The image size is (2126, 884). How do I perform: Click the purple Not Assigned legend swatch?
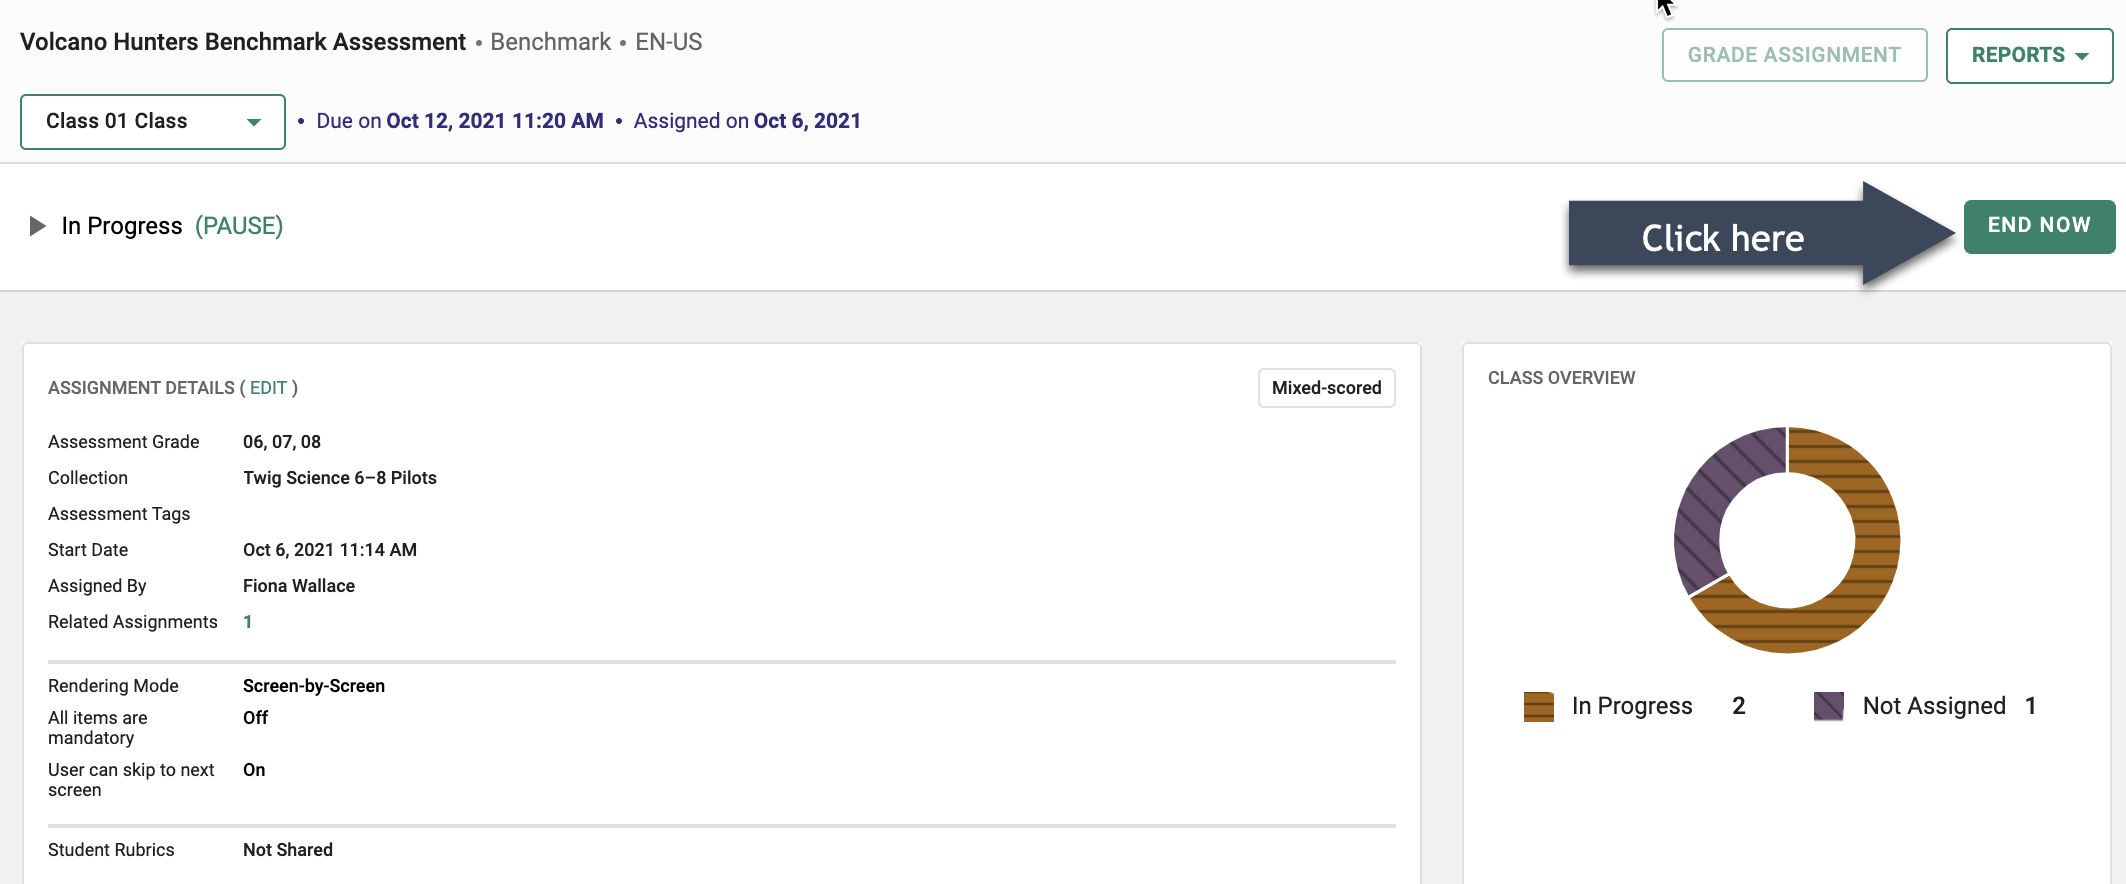pos(1828,706)
